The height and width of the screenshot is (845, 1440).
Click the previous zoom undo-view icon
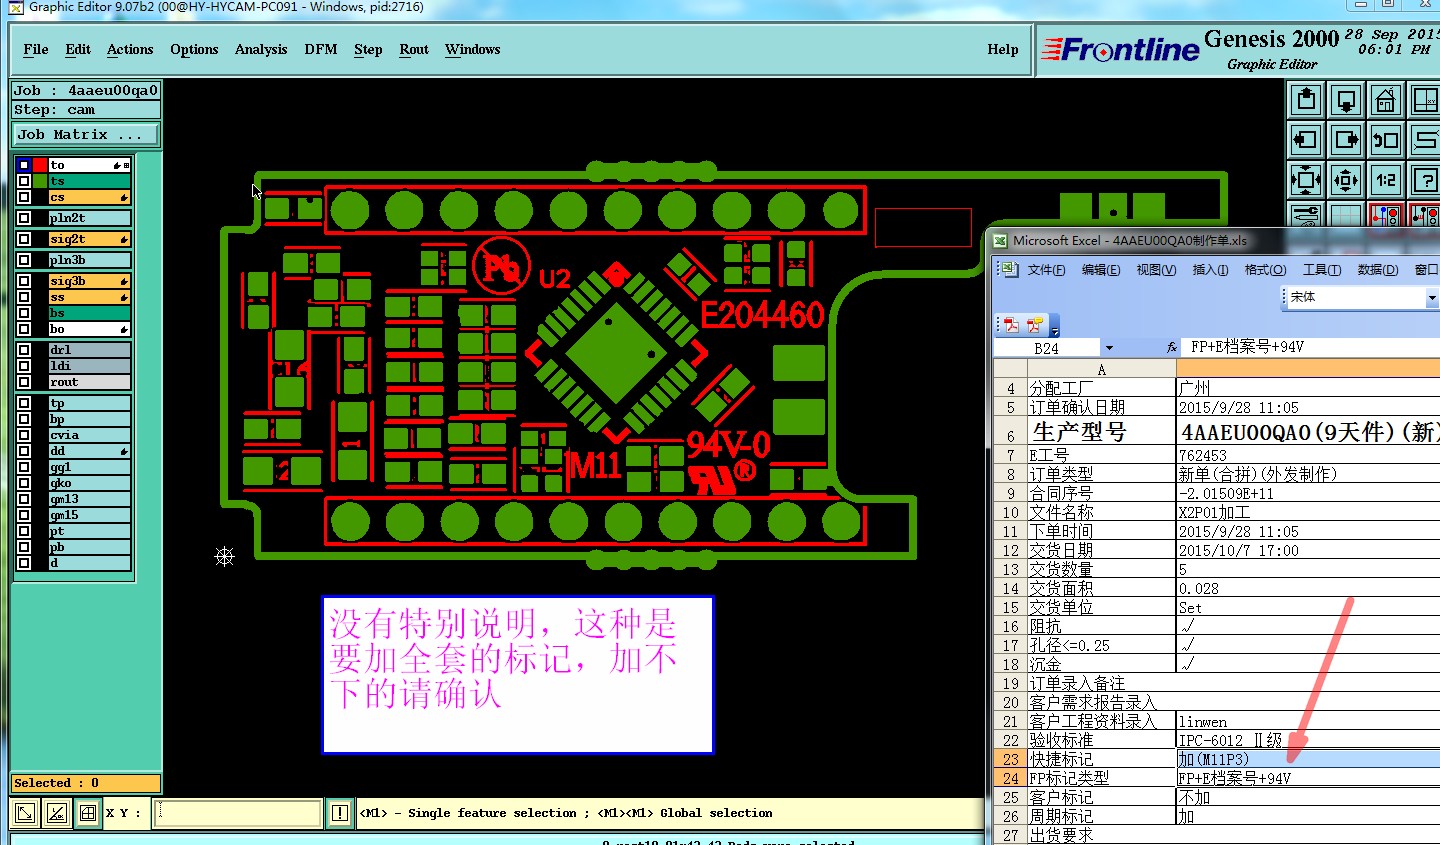click(x=1386, y=140)
